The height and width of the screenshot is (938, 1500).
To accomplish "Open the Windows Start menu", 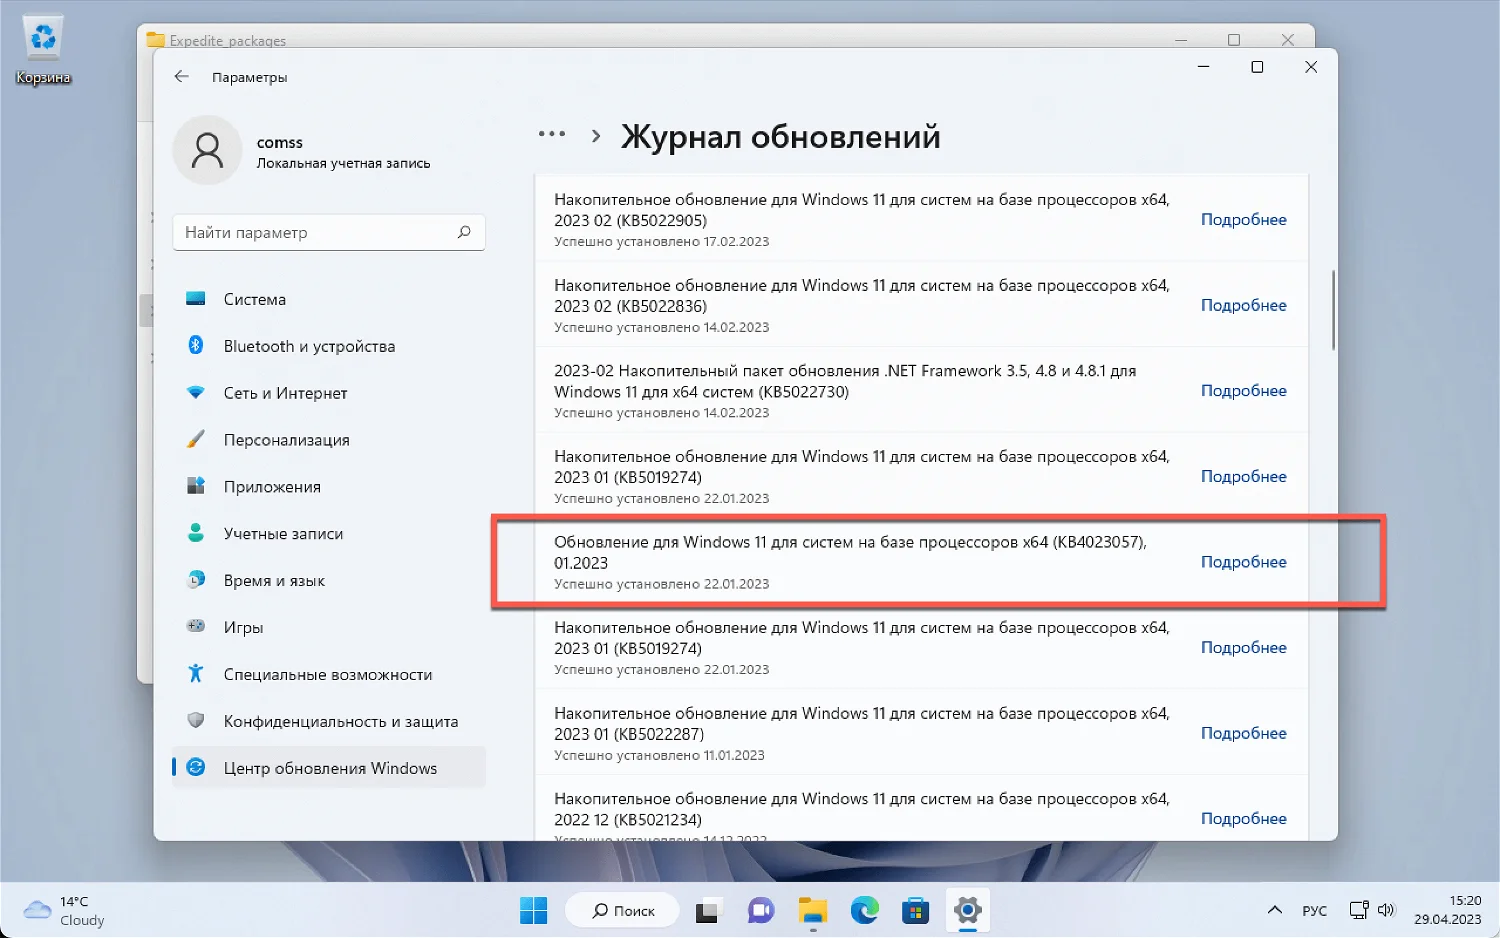I will [x=534, y=910].
